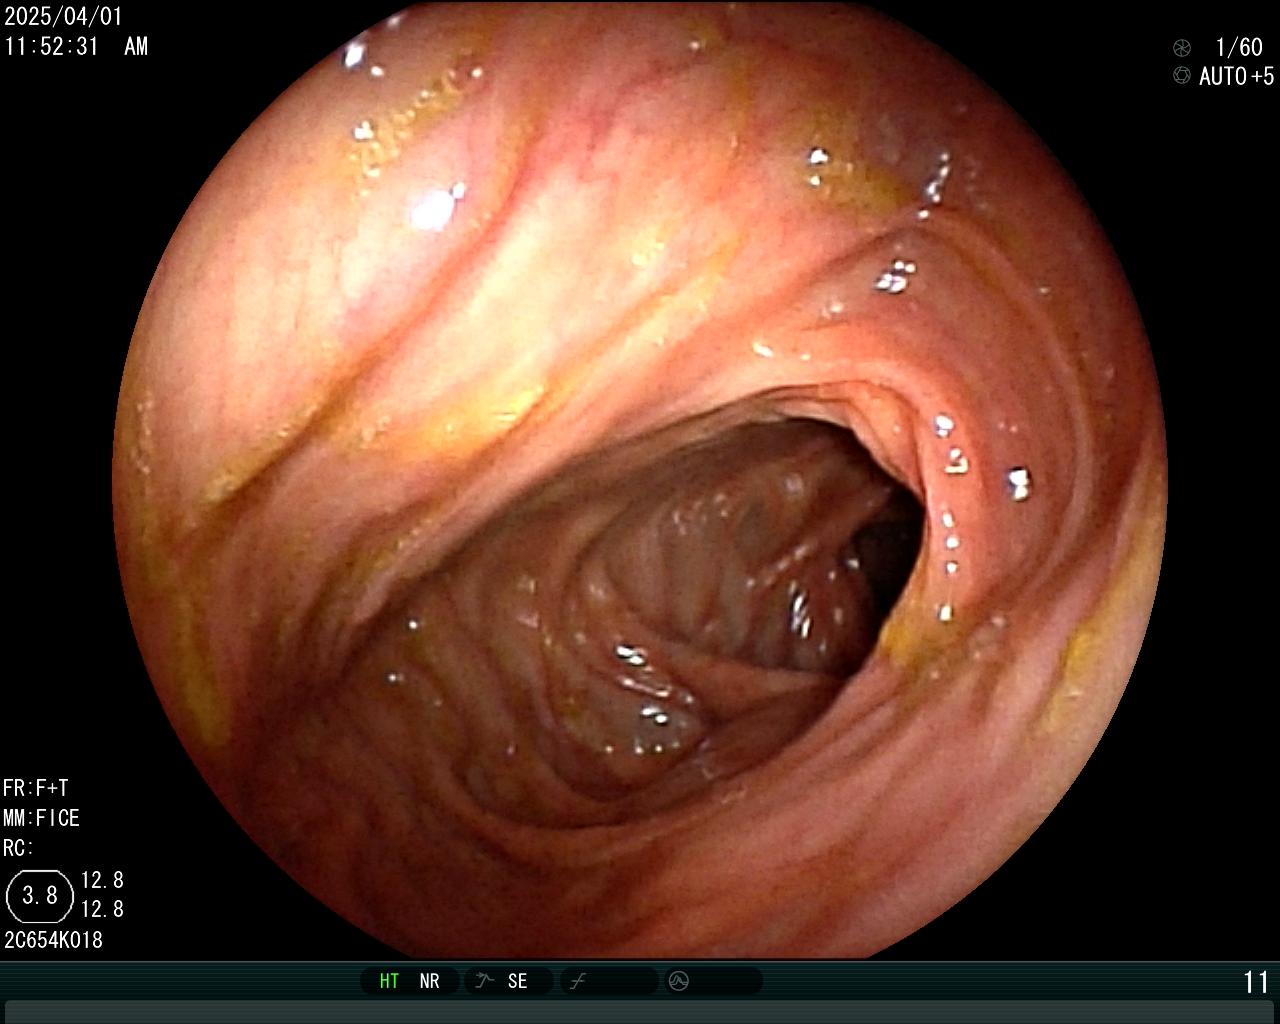Click the MM:FICE mode label
This screenshot has width=1280, height=1024.
click(x=41, y=818)
